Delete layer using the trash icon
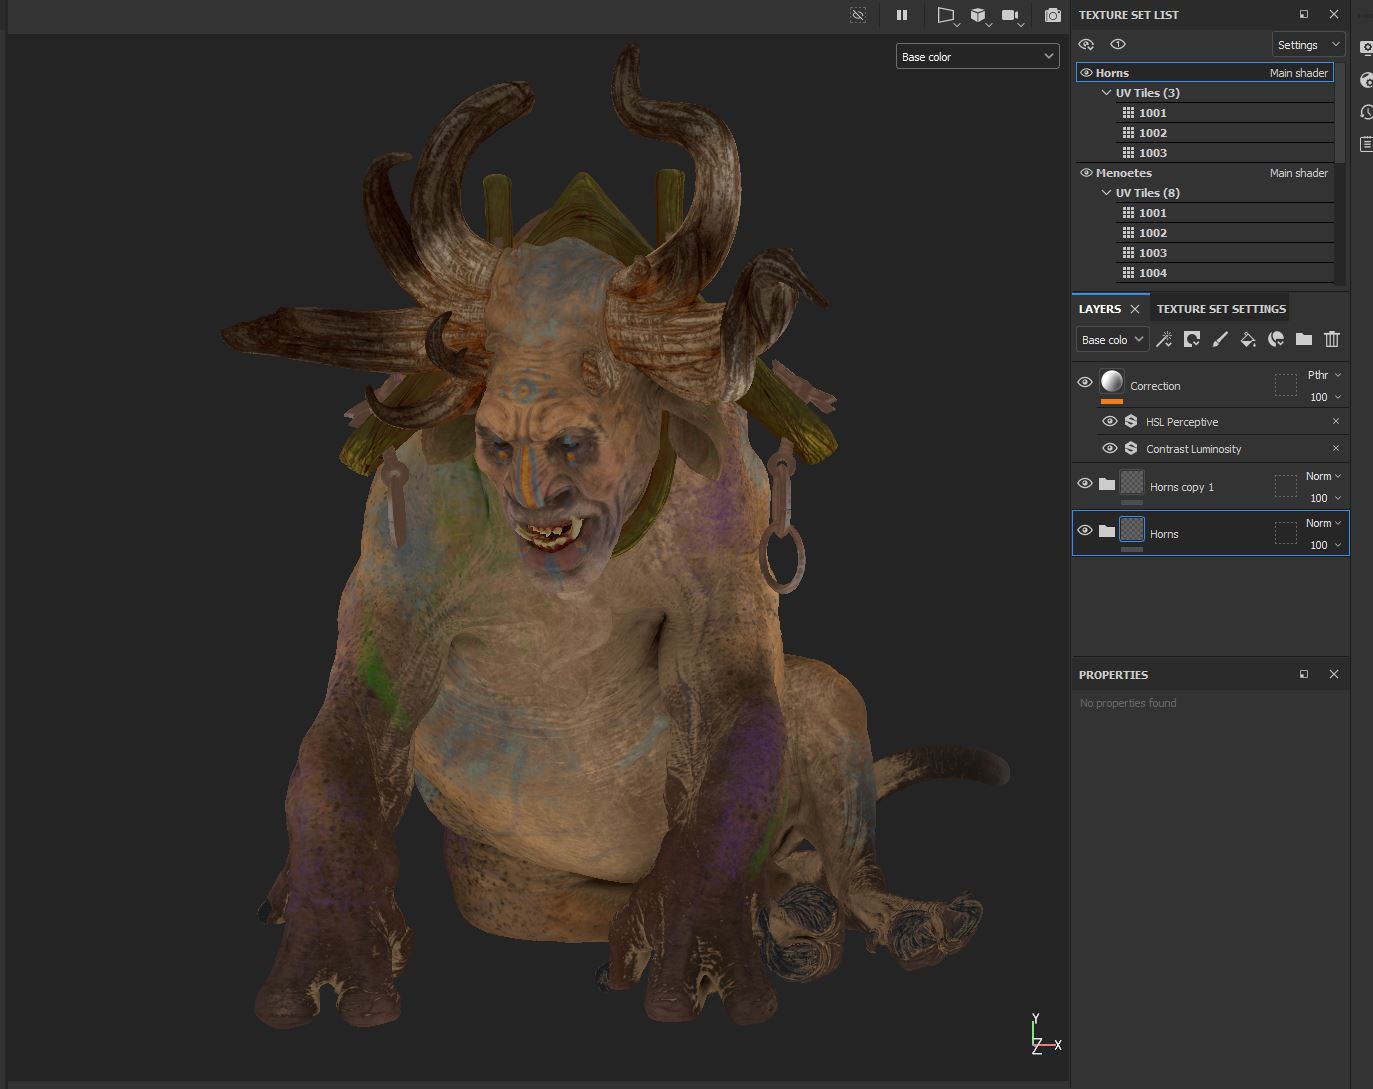The image size is (1373, 1089). [x=1332, y=340]
